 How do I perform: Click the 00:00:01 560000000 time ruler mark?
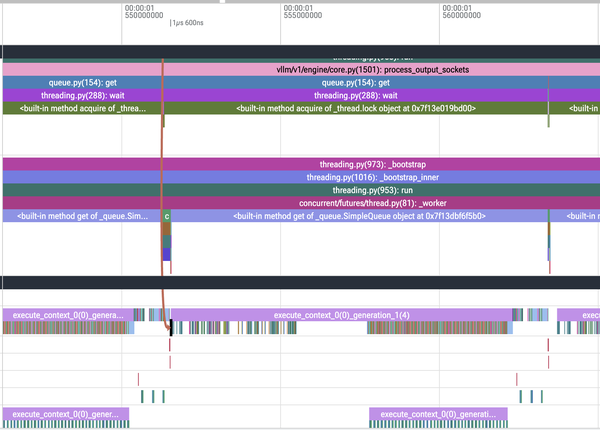(461, 11)
